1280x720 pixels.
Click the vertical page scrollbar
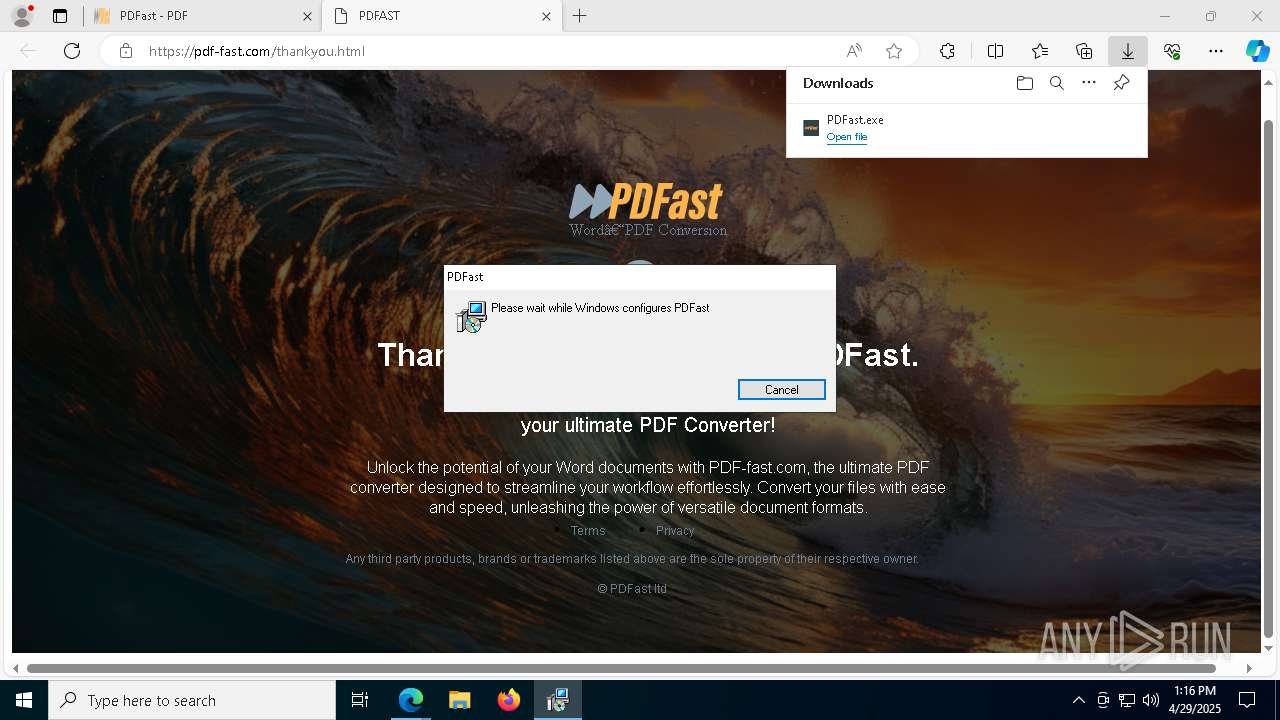point(1269,378)
